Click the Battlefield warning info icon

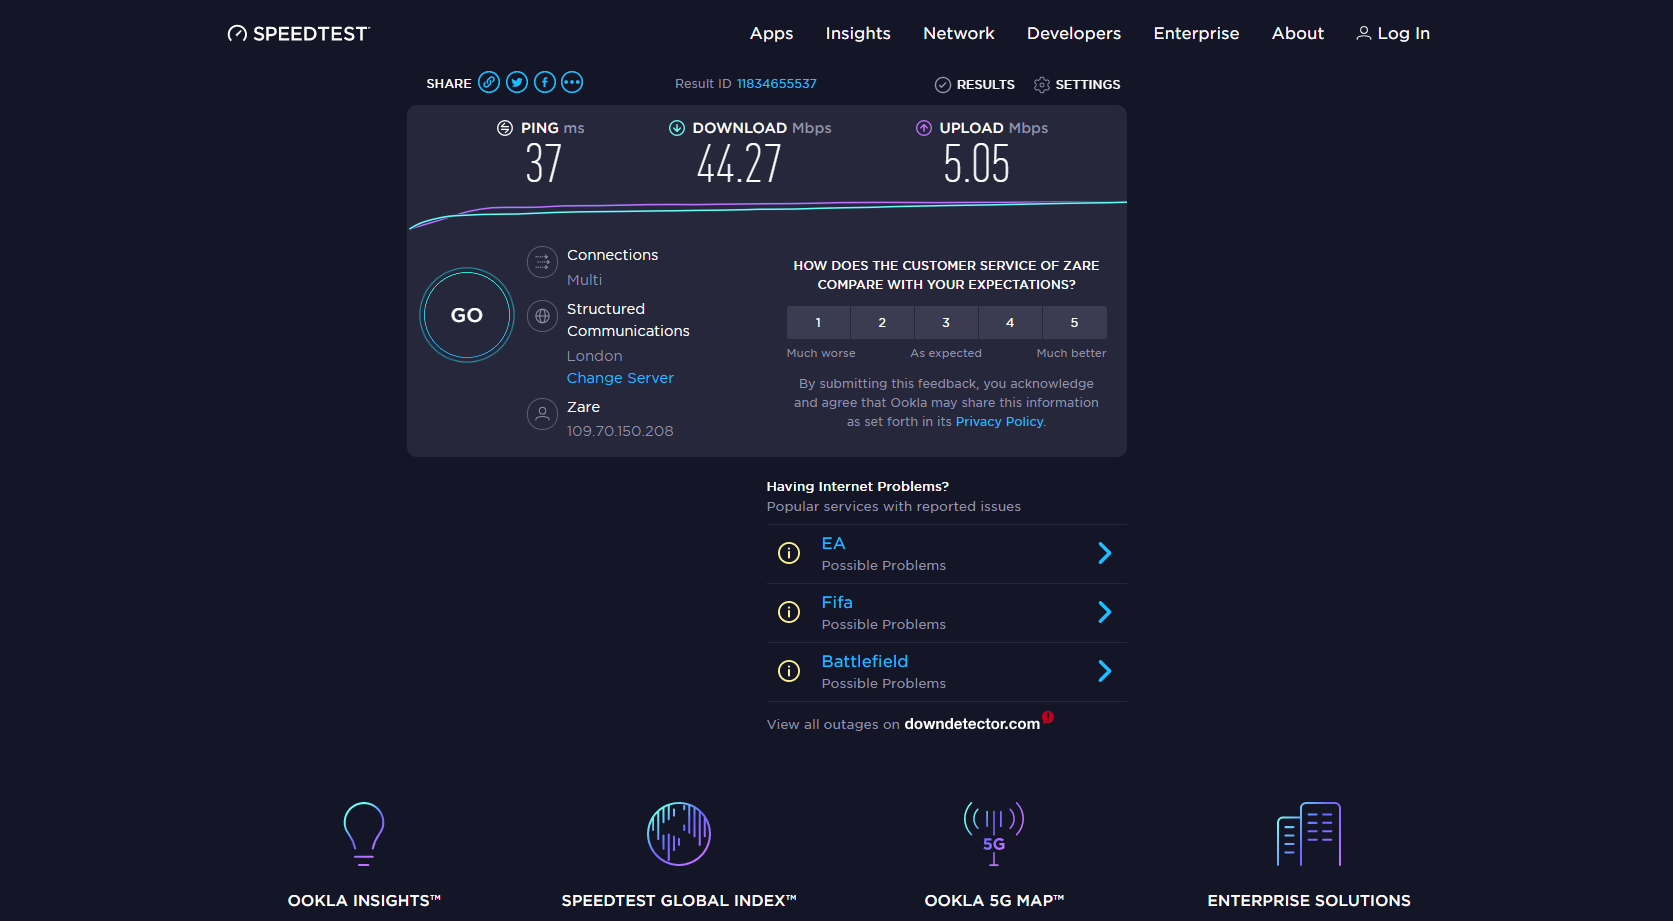pyautogui.click(x=789, y=671)
